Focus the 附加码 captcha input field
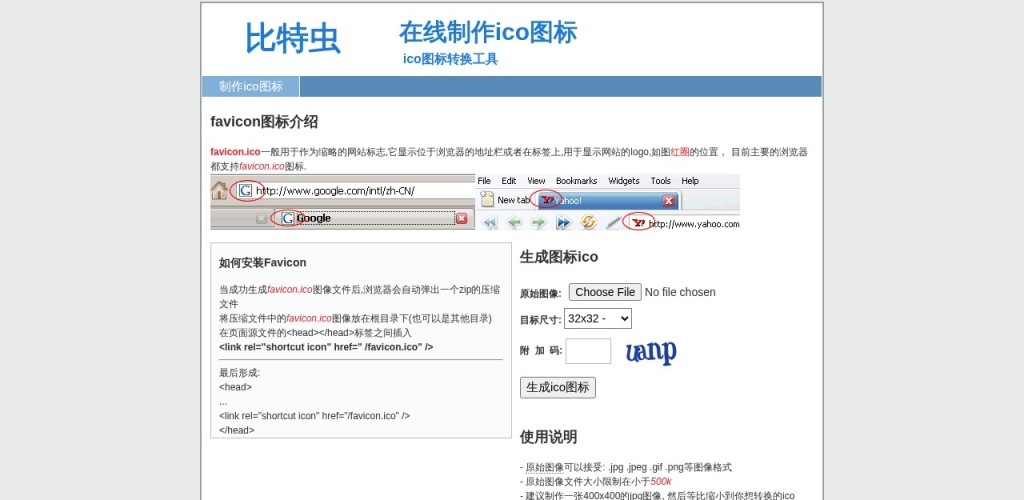 click(x=588, y=351)
